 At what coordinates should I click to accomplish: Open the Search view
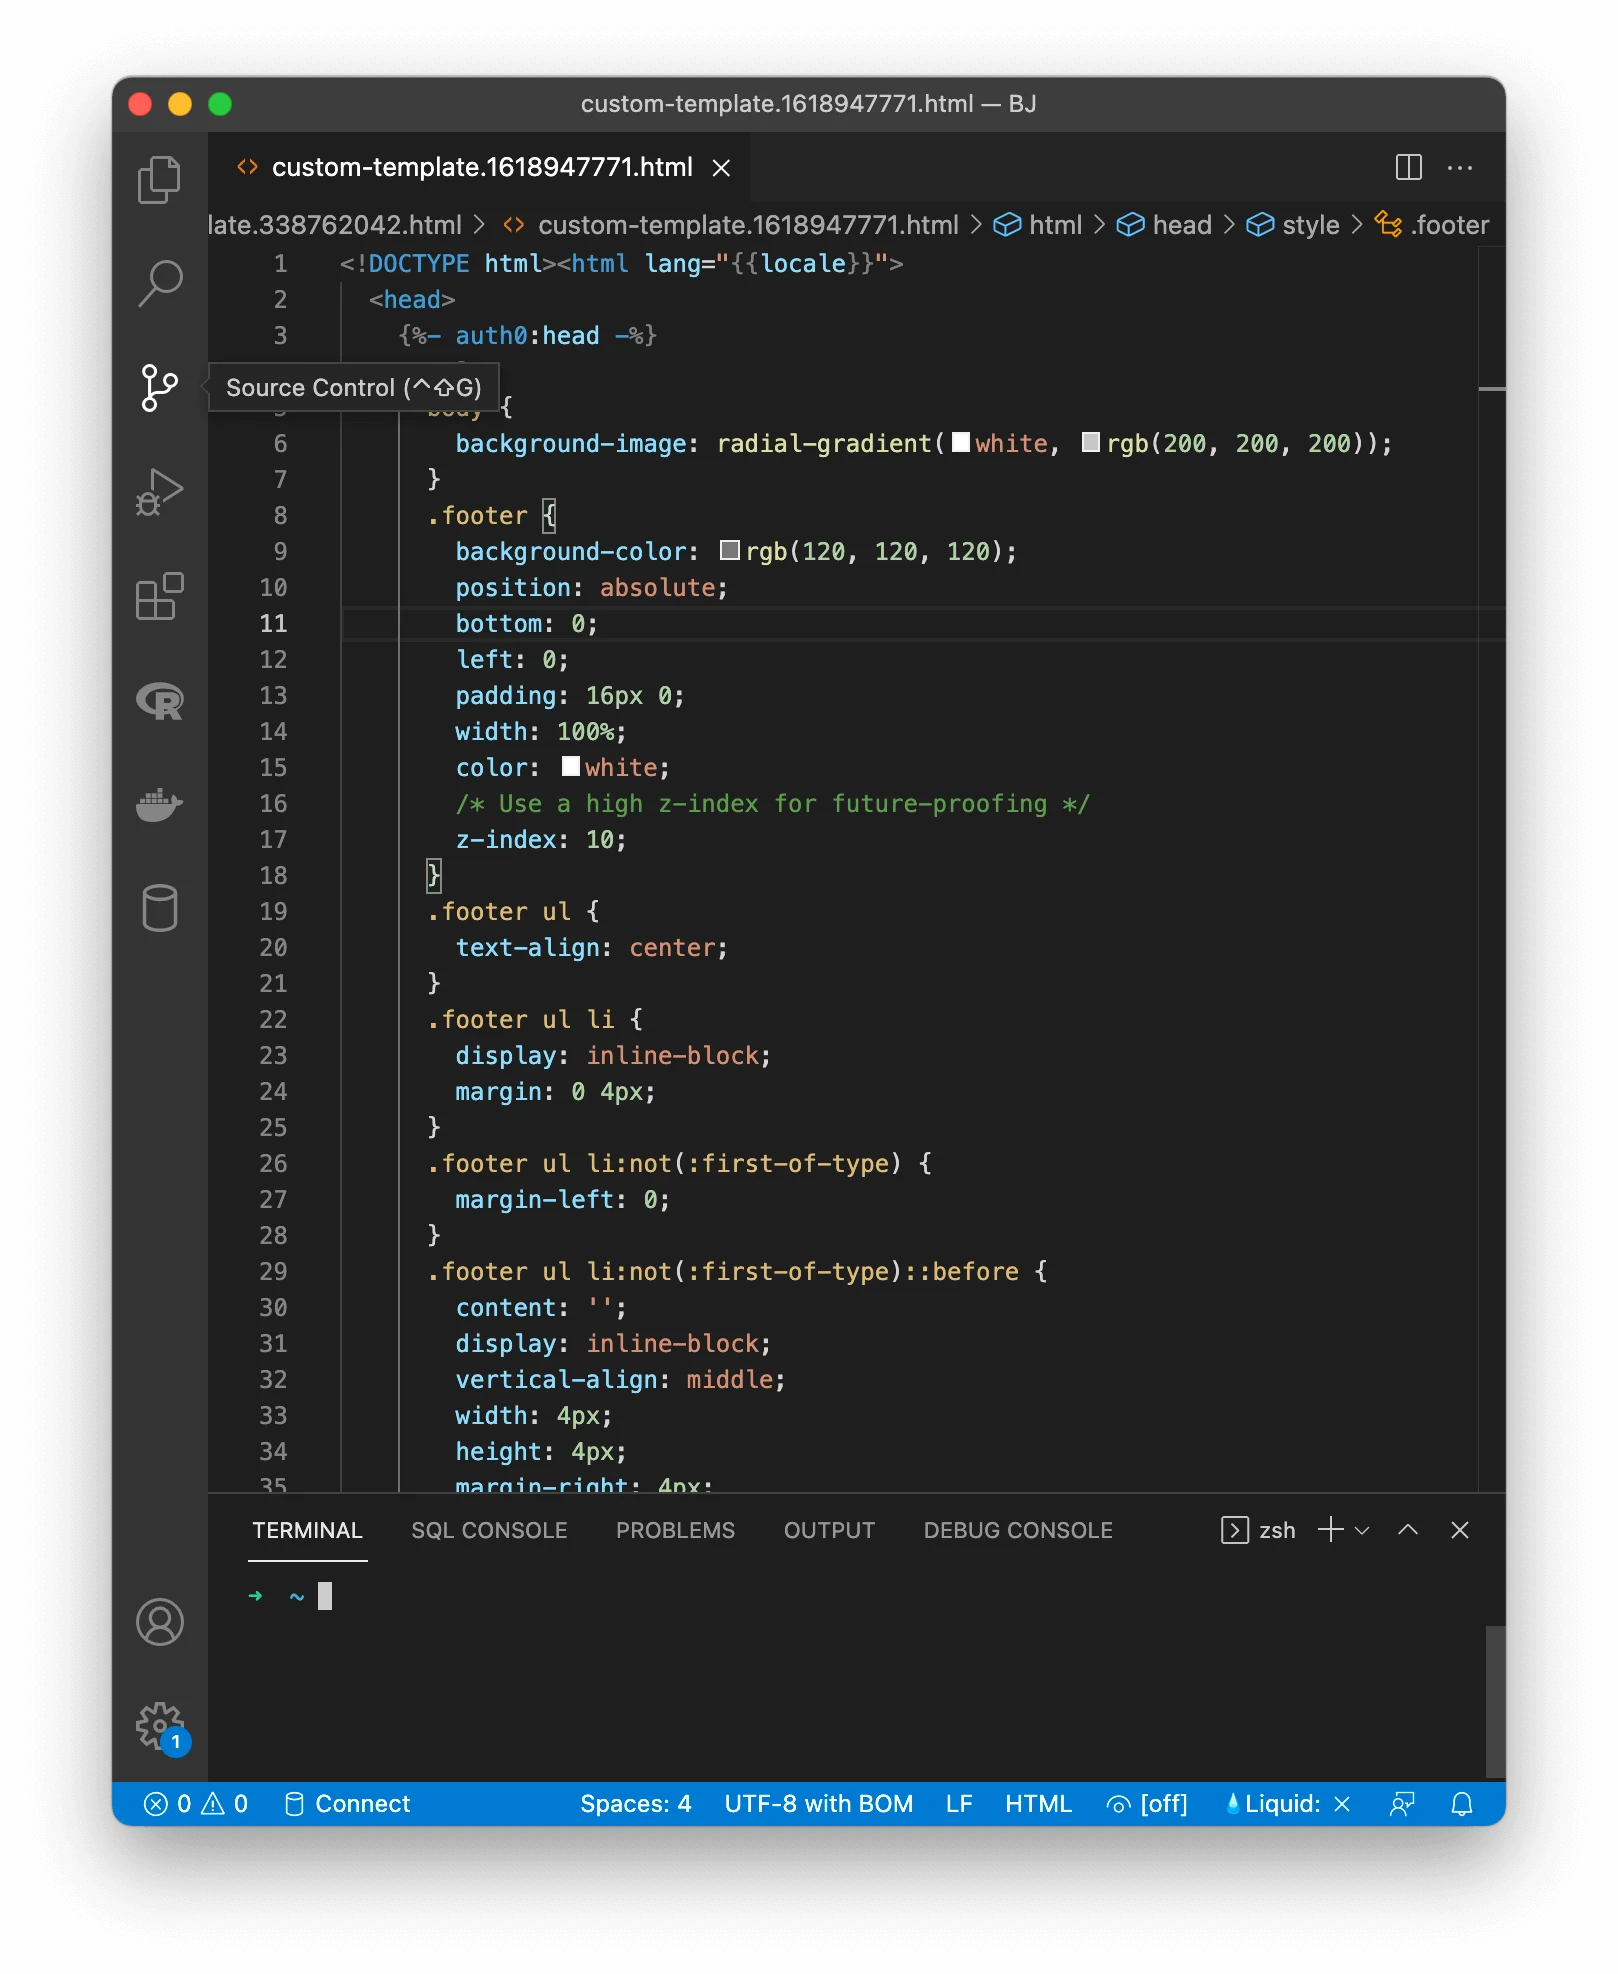(159, 284)
